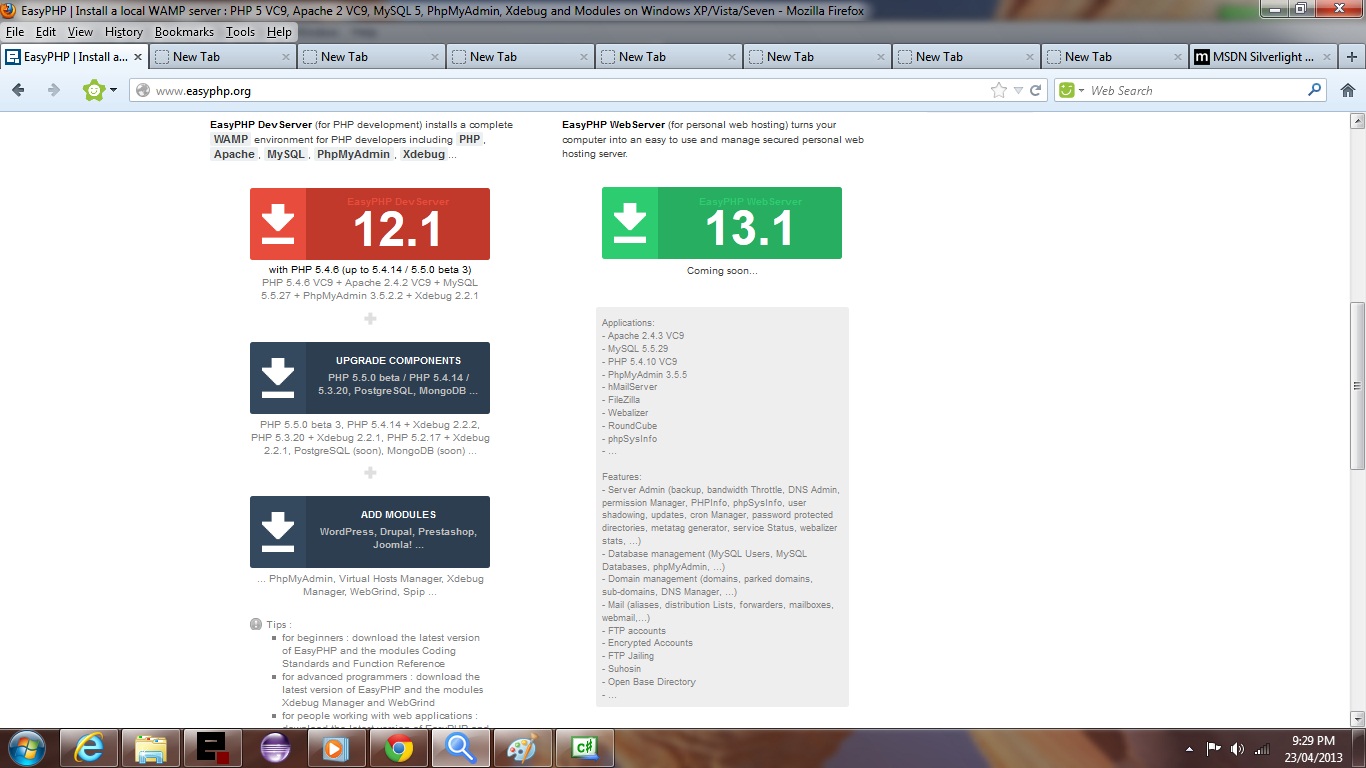Go to the Home page icon
Screen dimensions: 1366x768
point(1348,90)
